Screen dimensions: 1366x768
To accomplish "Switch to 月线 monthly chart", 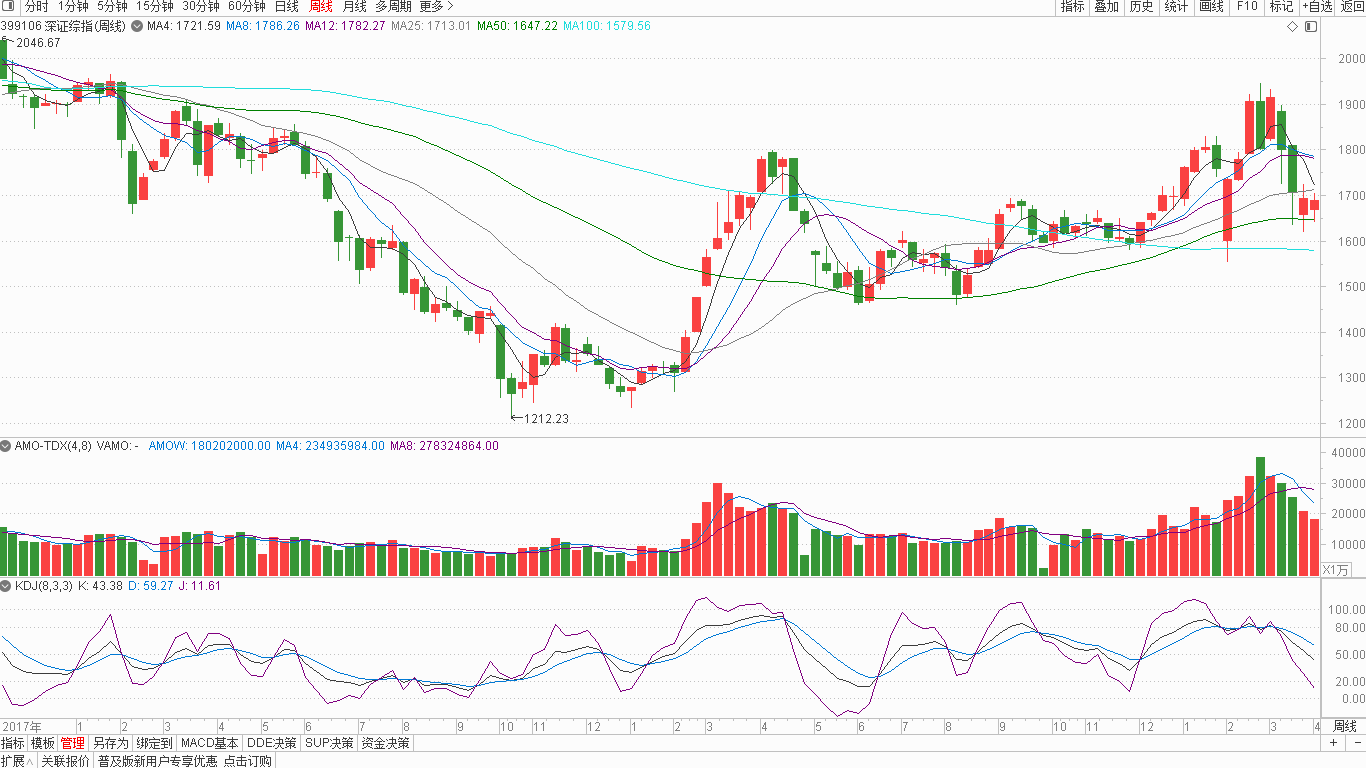I will click(x=355, y=7).
